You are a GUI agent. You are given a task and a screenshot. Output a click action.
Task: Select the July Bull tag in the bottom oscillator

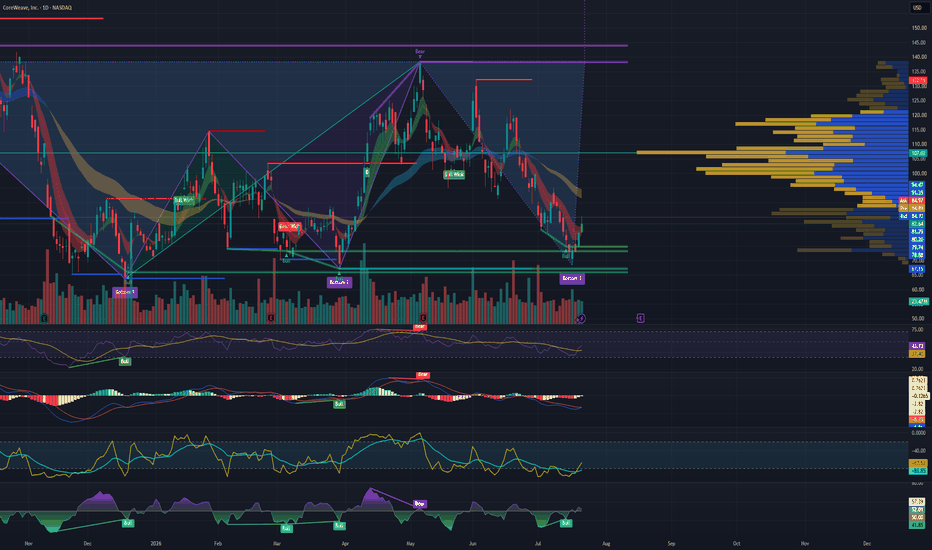[566, 523]
